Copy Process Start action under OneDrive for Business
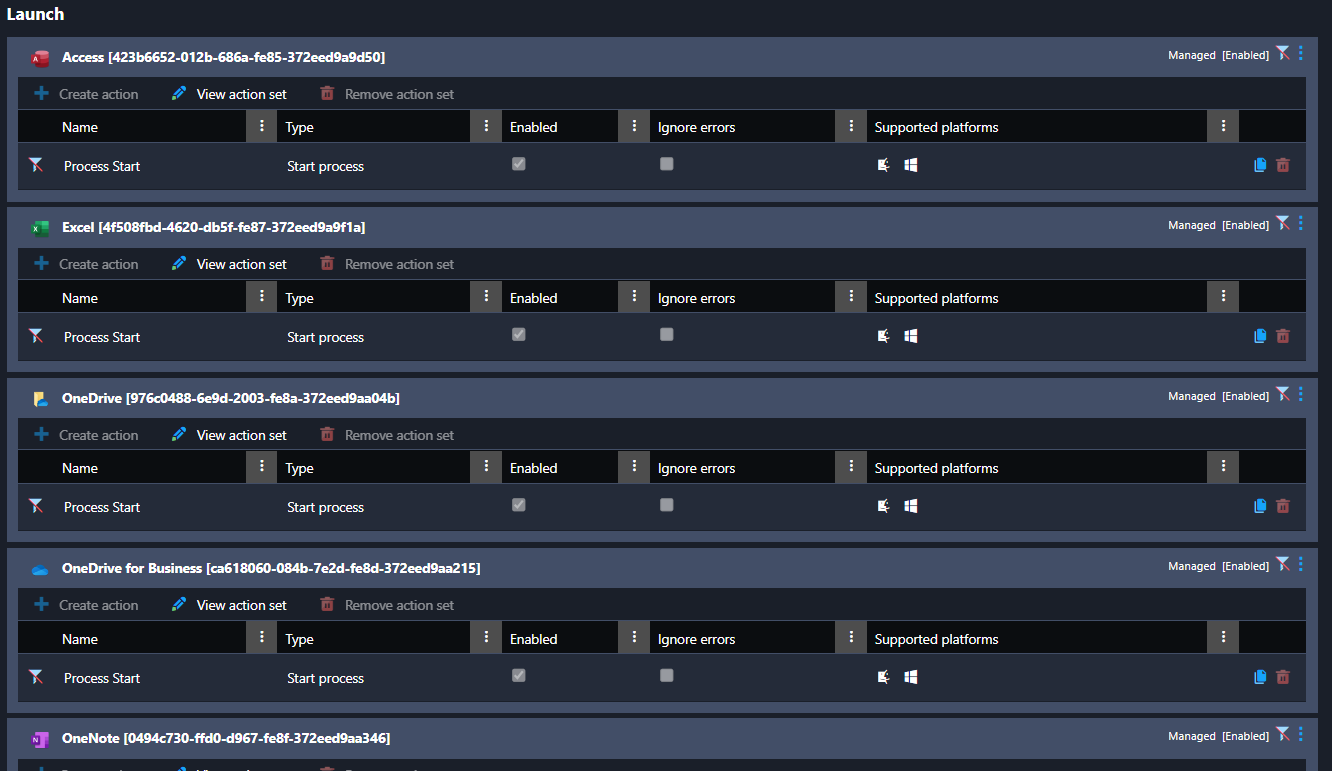 point(1260,677)
